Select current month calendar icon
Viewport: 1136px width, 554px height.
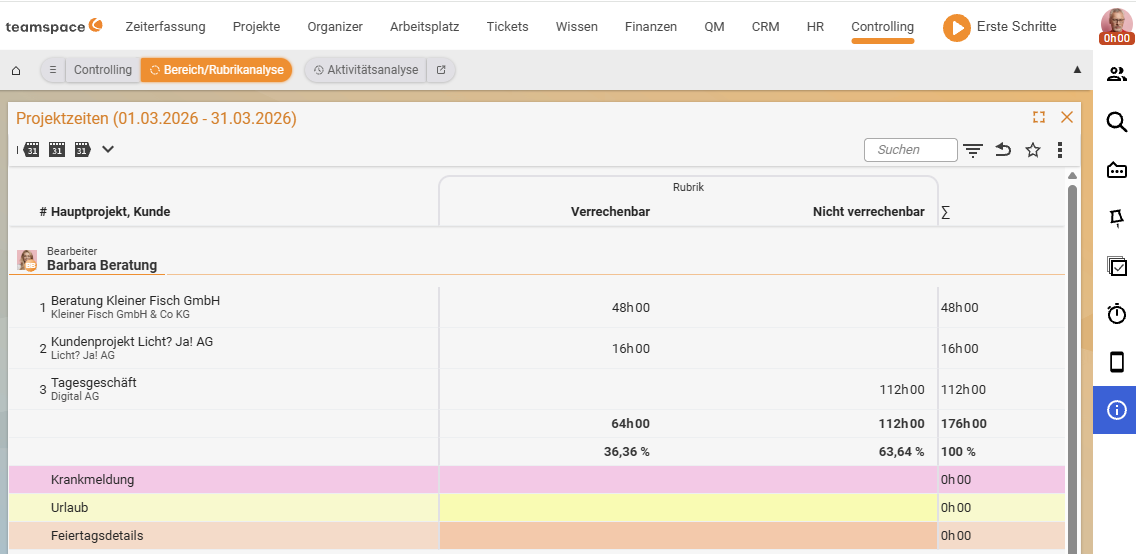click(x=57, y=150)
